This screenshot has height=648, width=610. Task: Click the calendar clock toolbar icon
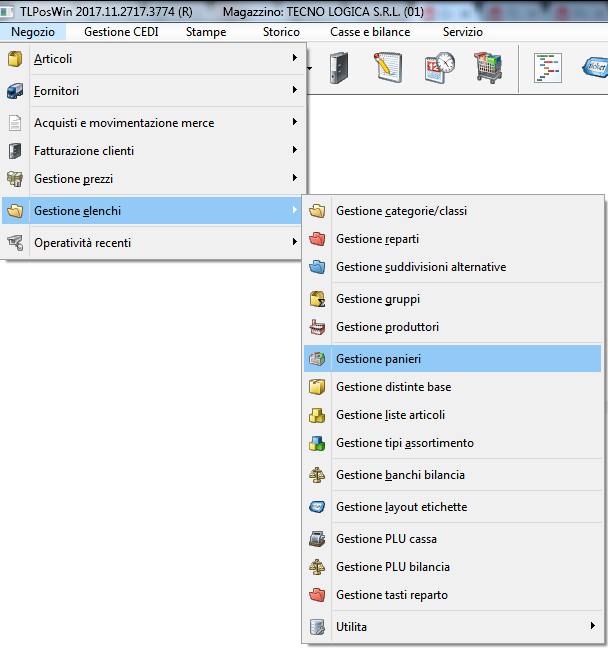coord(438,68)
